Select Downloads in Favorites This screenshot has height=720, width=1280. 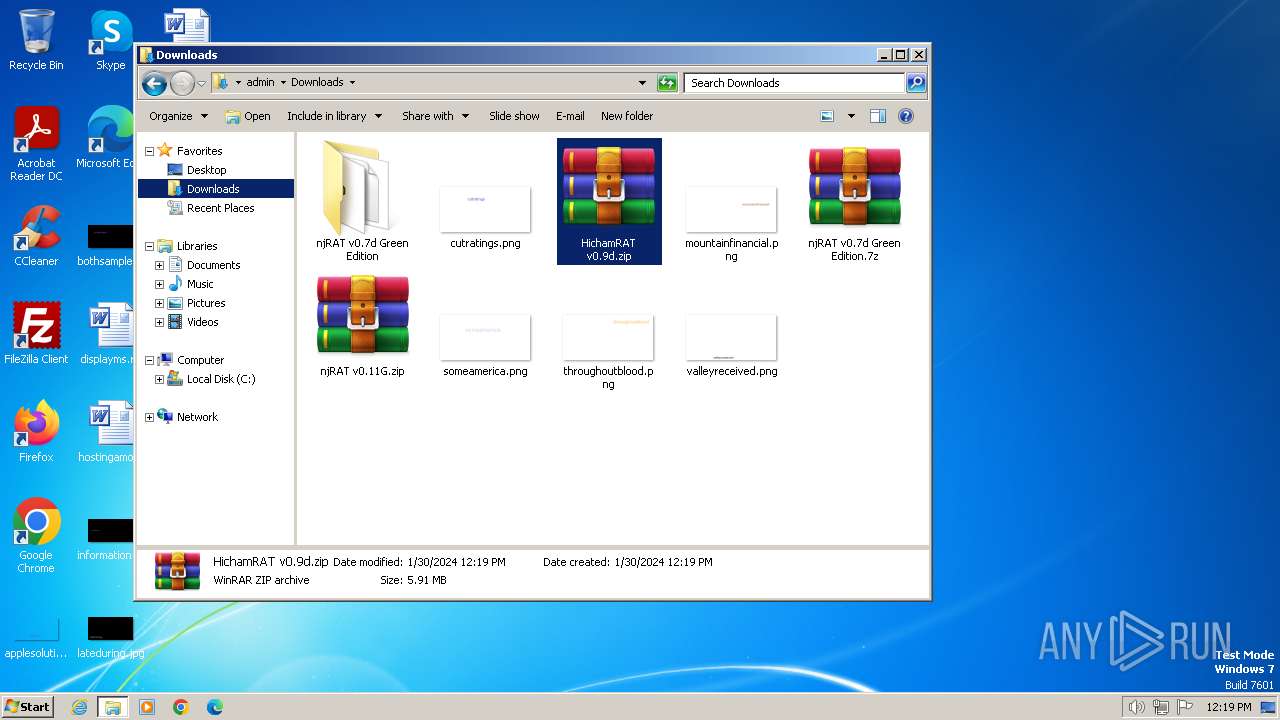tap(212, 189)
